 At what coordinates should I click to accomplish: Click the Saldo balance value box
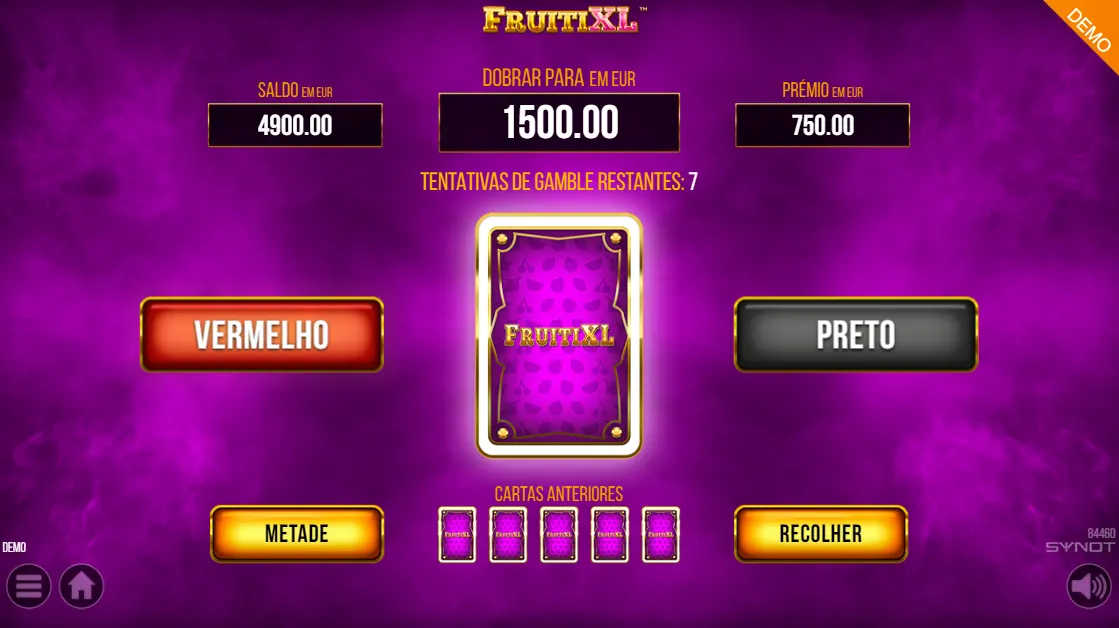[x=295, y=126]
